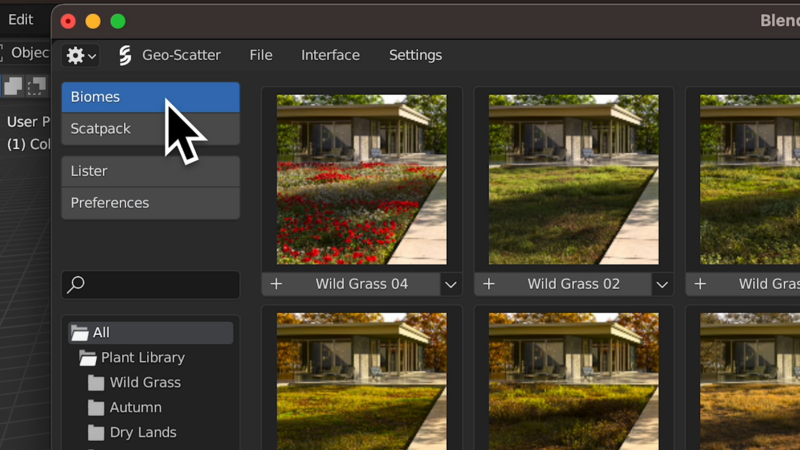
Task: Click the Geo-Scatter S logo icon
Action: (125, 55)
